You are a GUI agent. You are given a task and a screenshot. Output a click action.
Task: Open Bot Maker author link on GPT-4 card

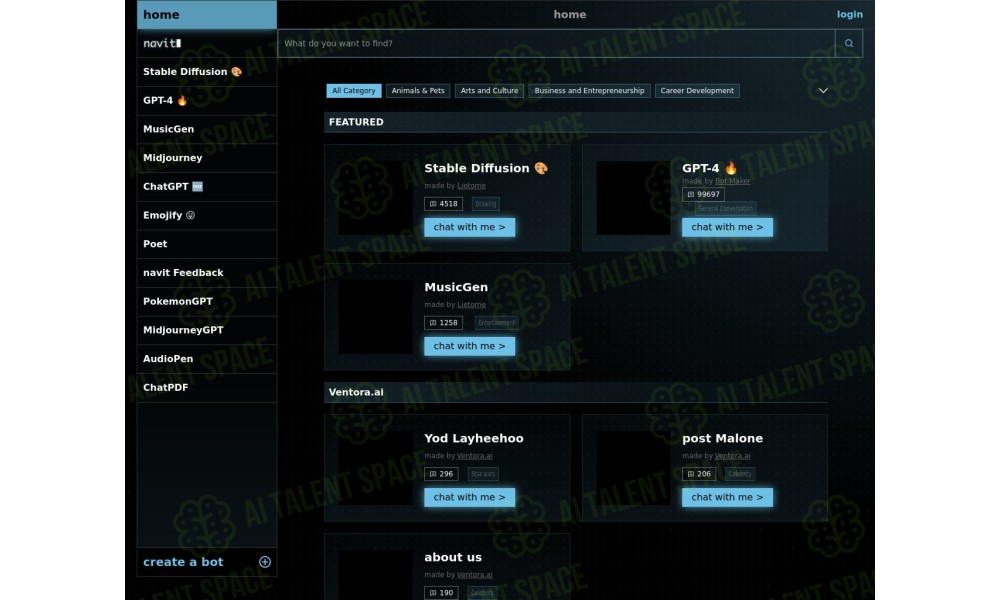[732, 181]
